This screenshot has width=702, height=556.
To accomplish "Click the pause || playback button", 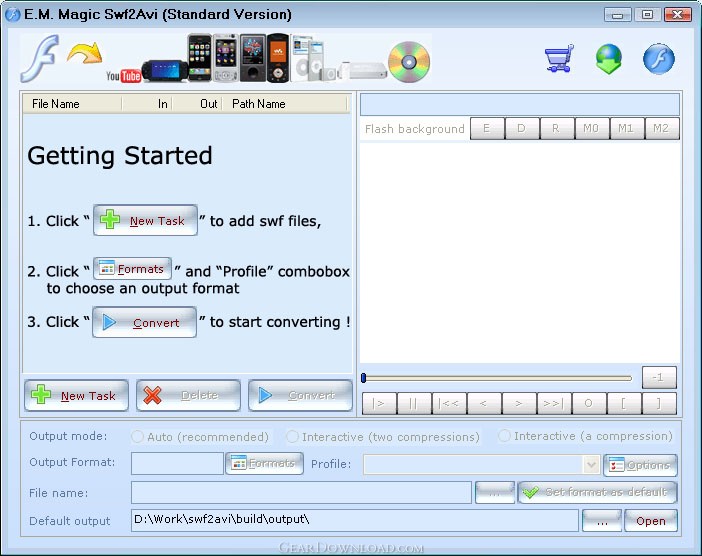I will click(414, 403).
